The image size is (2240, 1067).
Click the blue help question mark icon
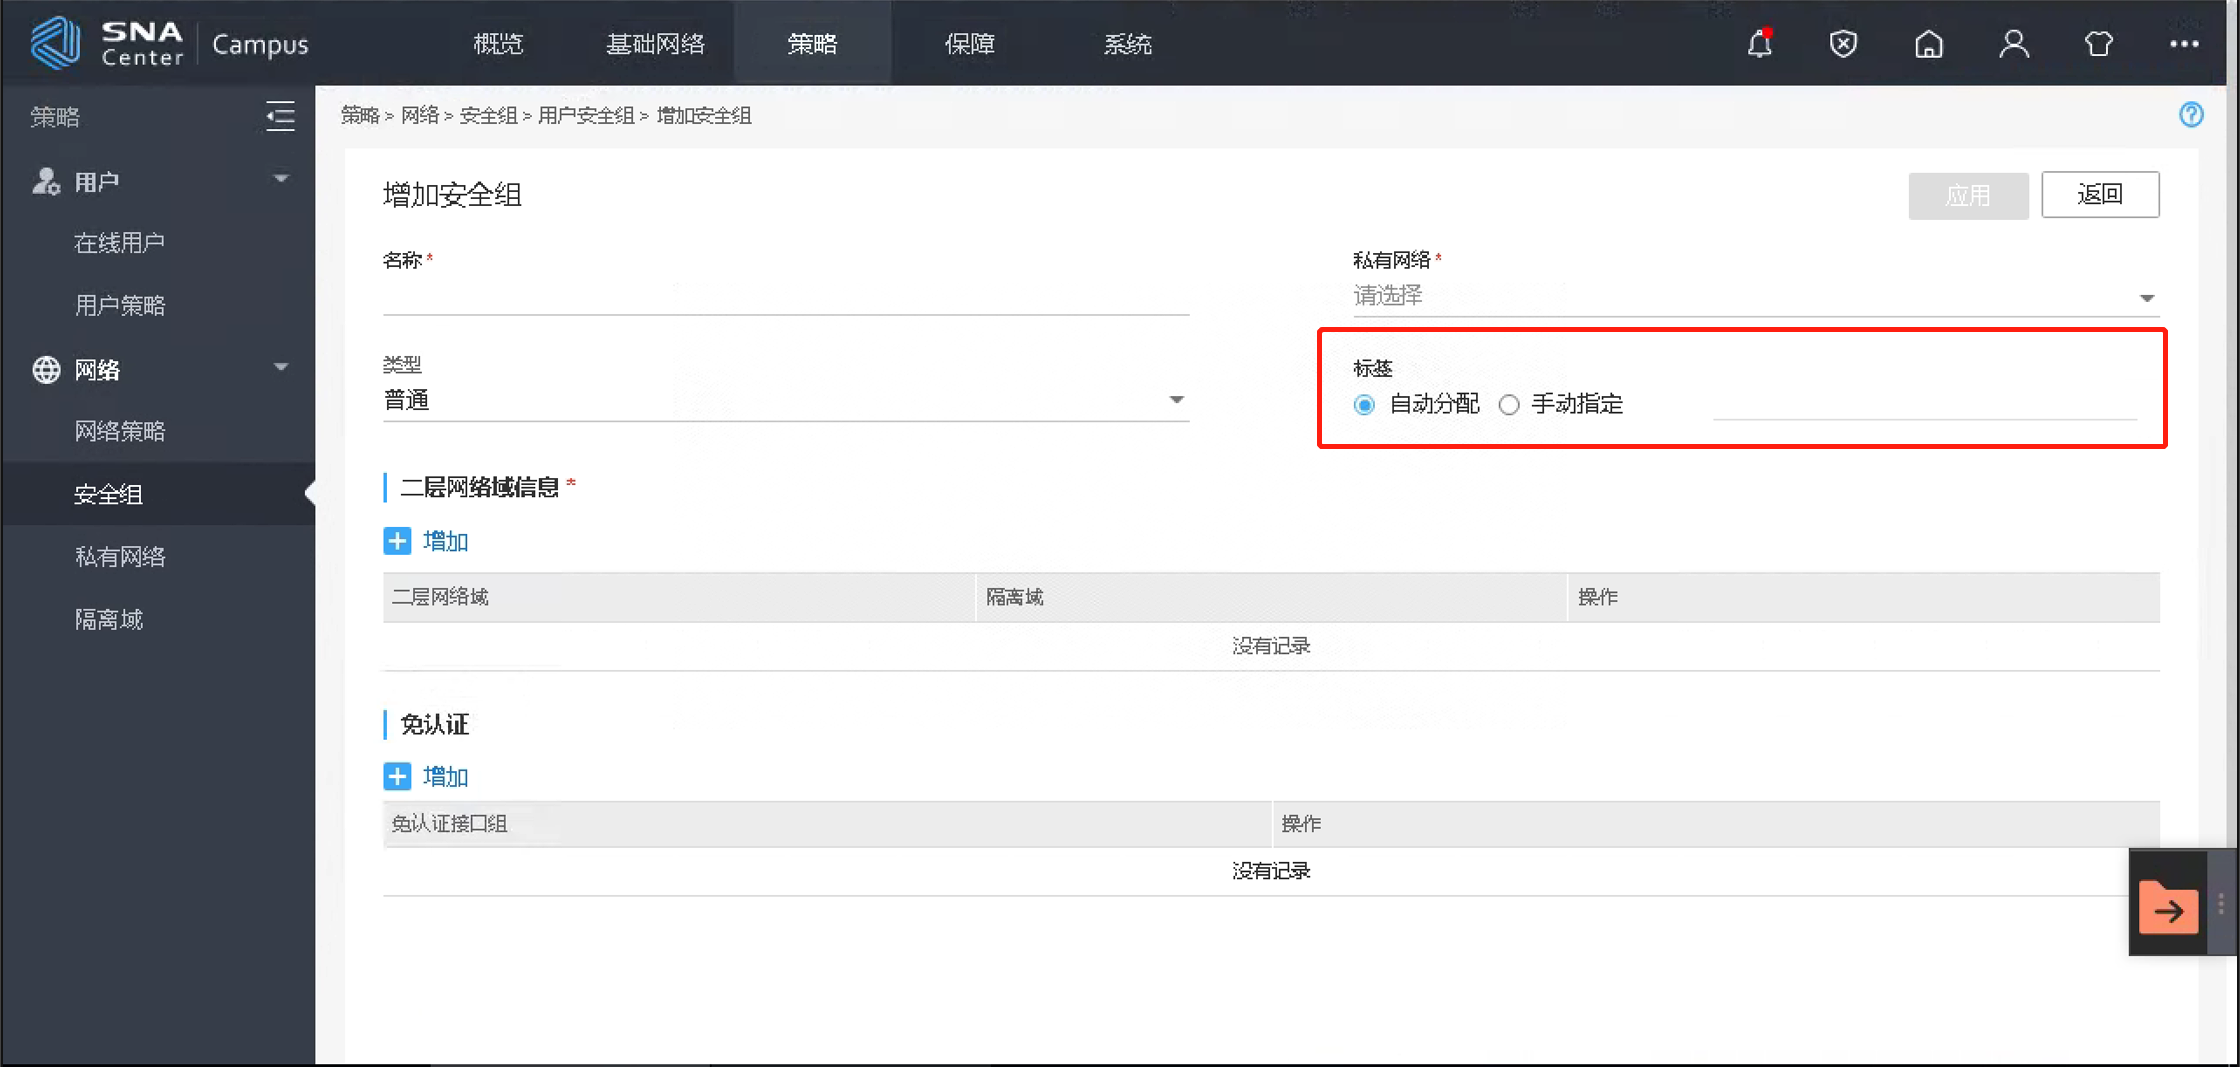click(2191, 115)
